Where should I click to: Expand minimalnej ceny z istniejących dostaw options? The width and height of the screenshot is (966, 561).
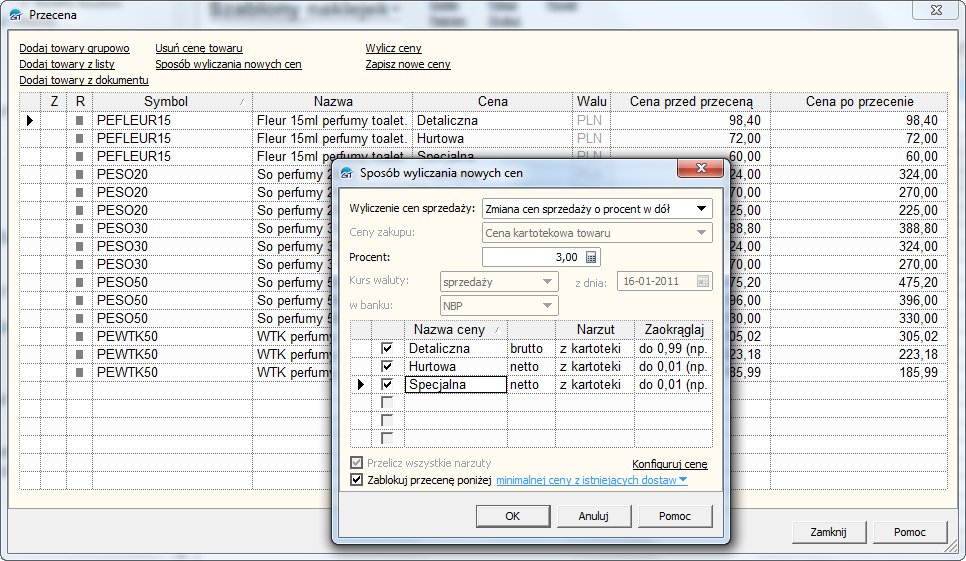click(x=683, y=480)
